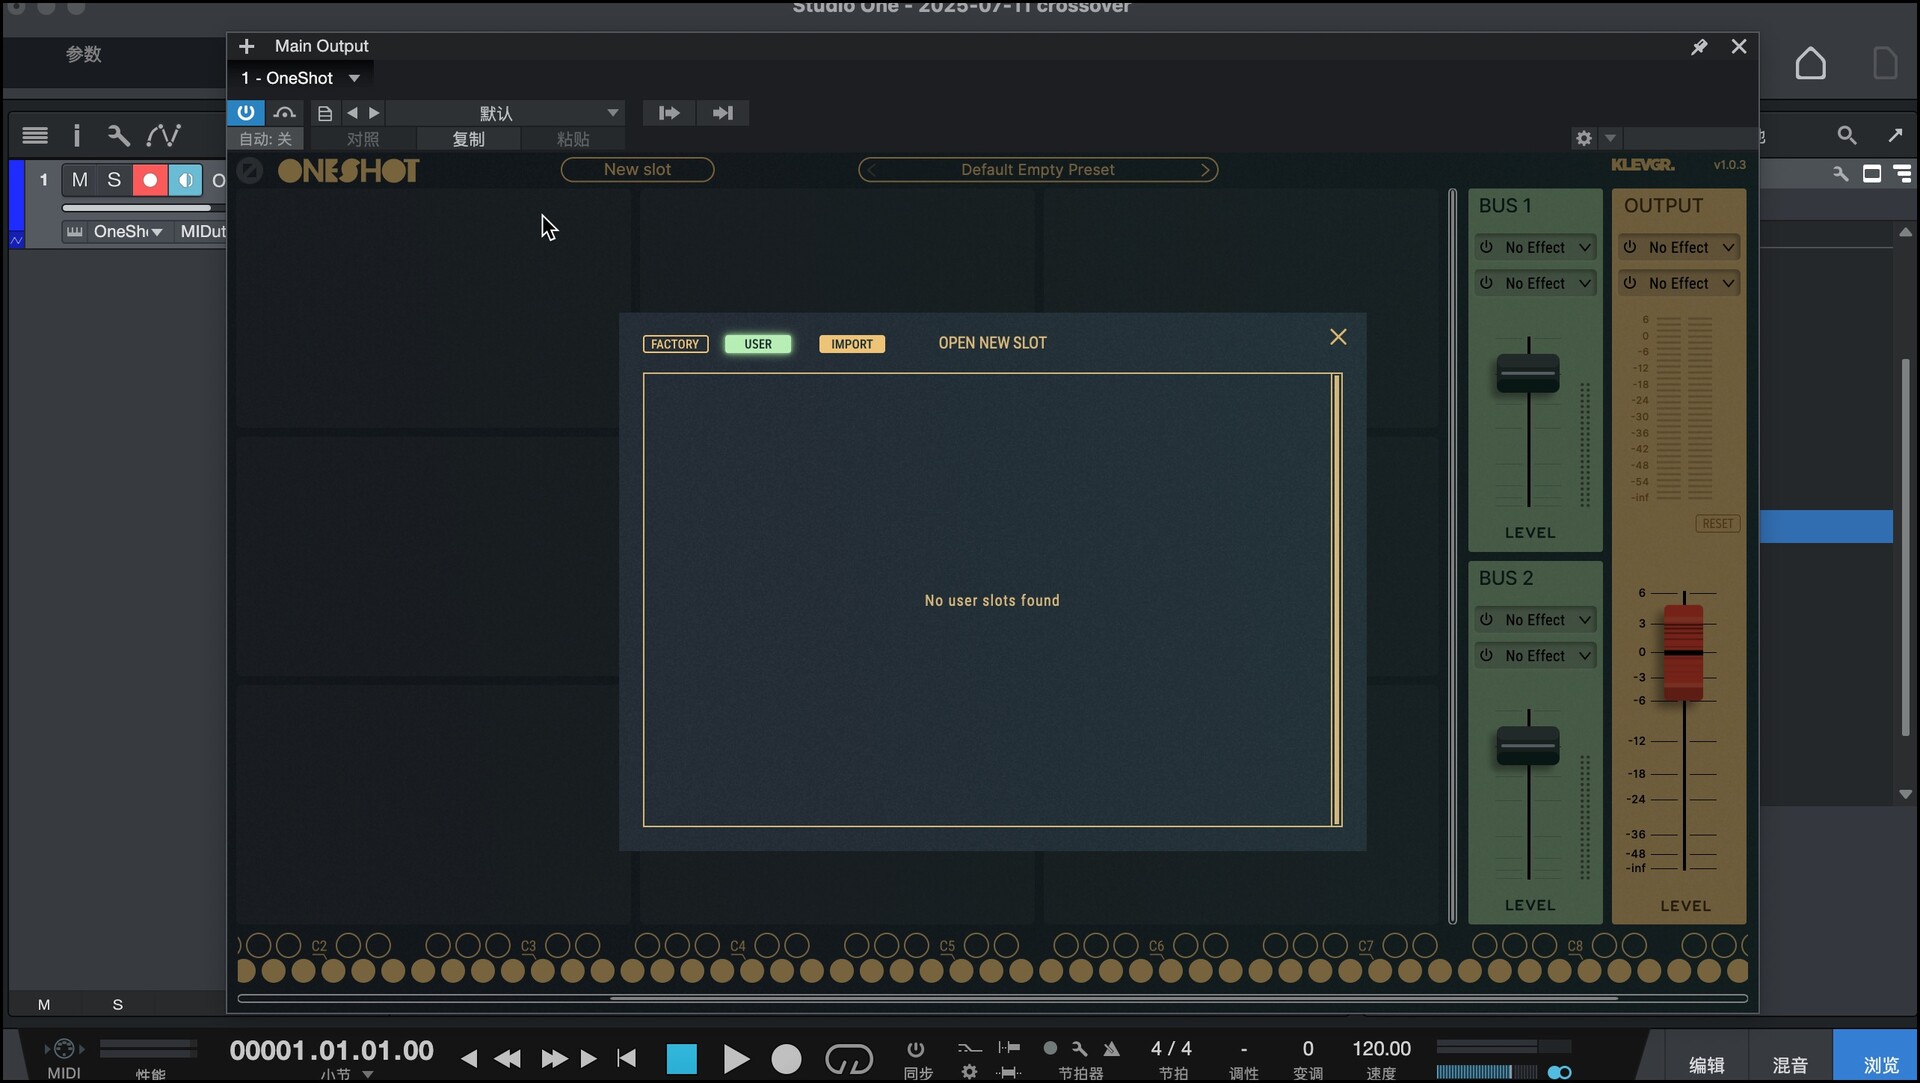Click the arrow-to-bar routing button
The width and height of the screenshot is (1920, 1083).
[x=722, y=113]
